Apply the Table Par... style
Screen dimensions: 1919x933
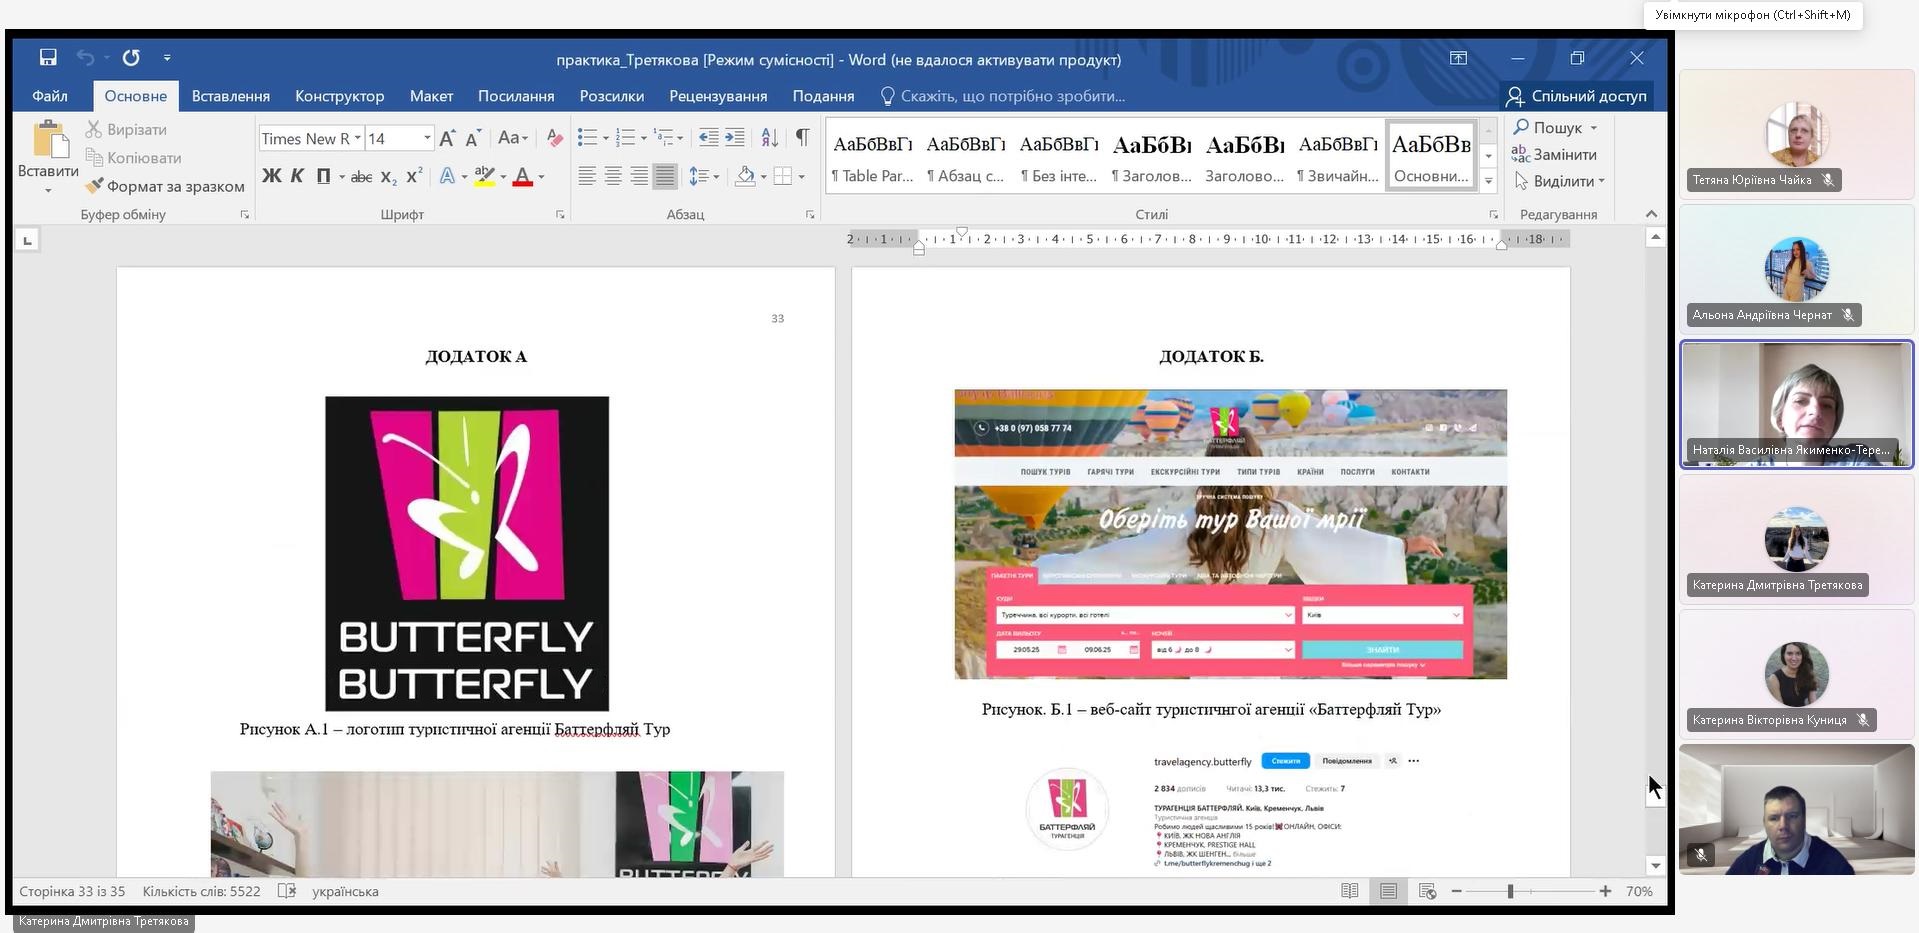pyautogui.click(x=872, y=158)
